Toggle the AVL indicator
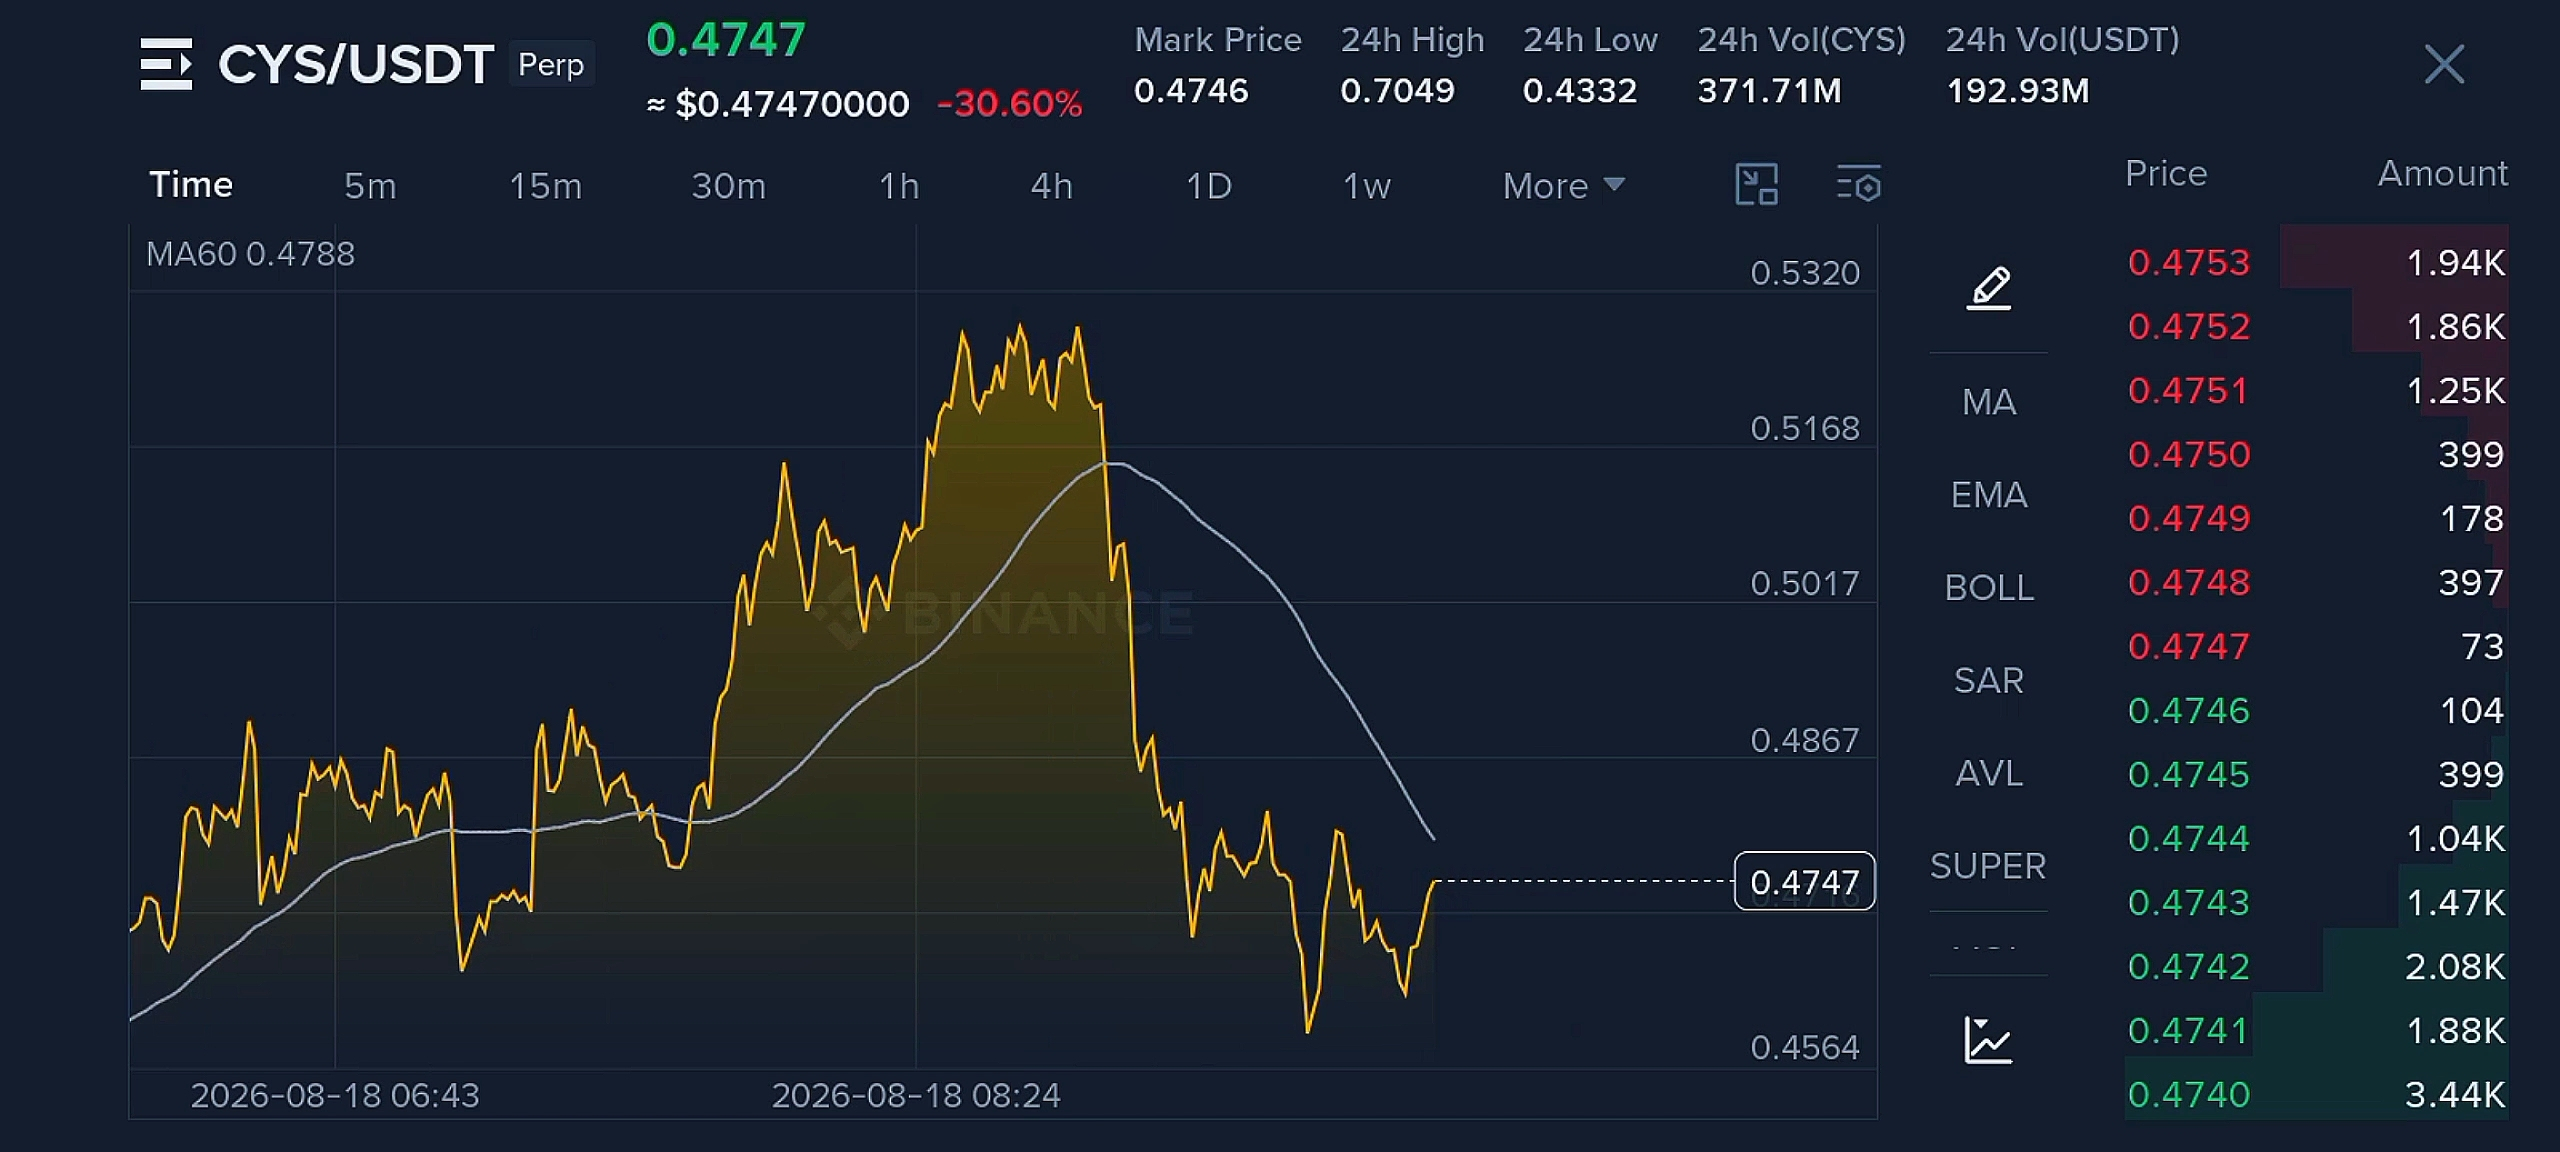 click(1989, 774)
